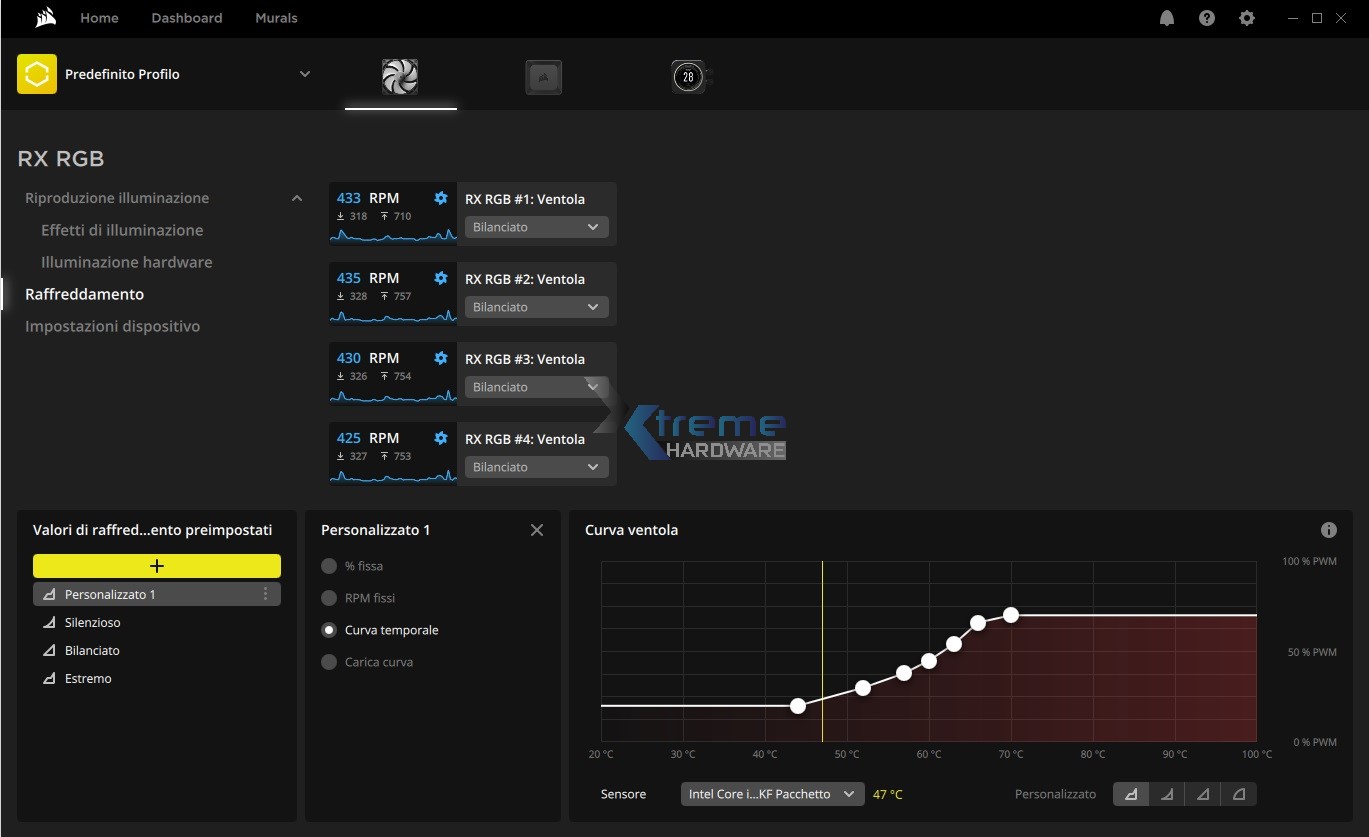Image resolution: width=1369 pixels, height=837 pixels.
Task: Open the RX RGB #2 Bilanciato dropdown
Action: (536, 307)
